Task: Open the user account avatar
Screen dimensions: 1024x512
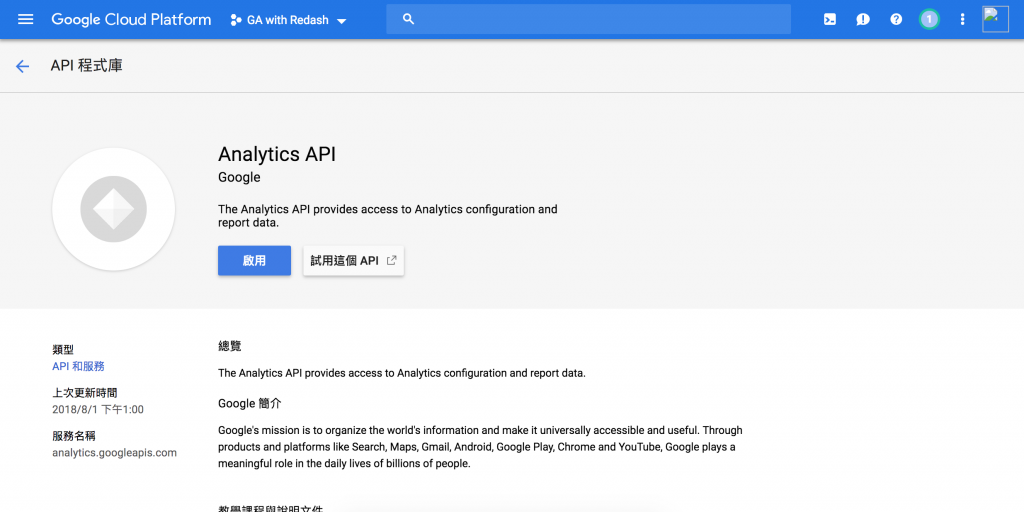Action: click(995, 19)
